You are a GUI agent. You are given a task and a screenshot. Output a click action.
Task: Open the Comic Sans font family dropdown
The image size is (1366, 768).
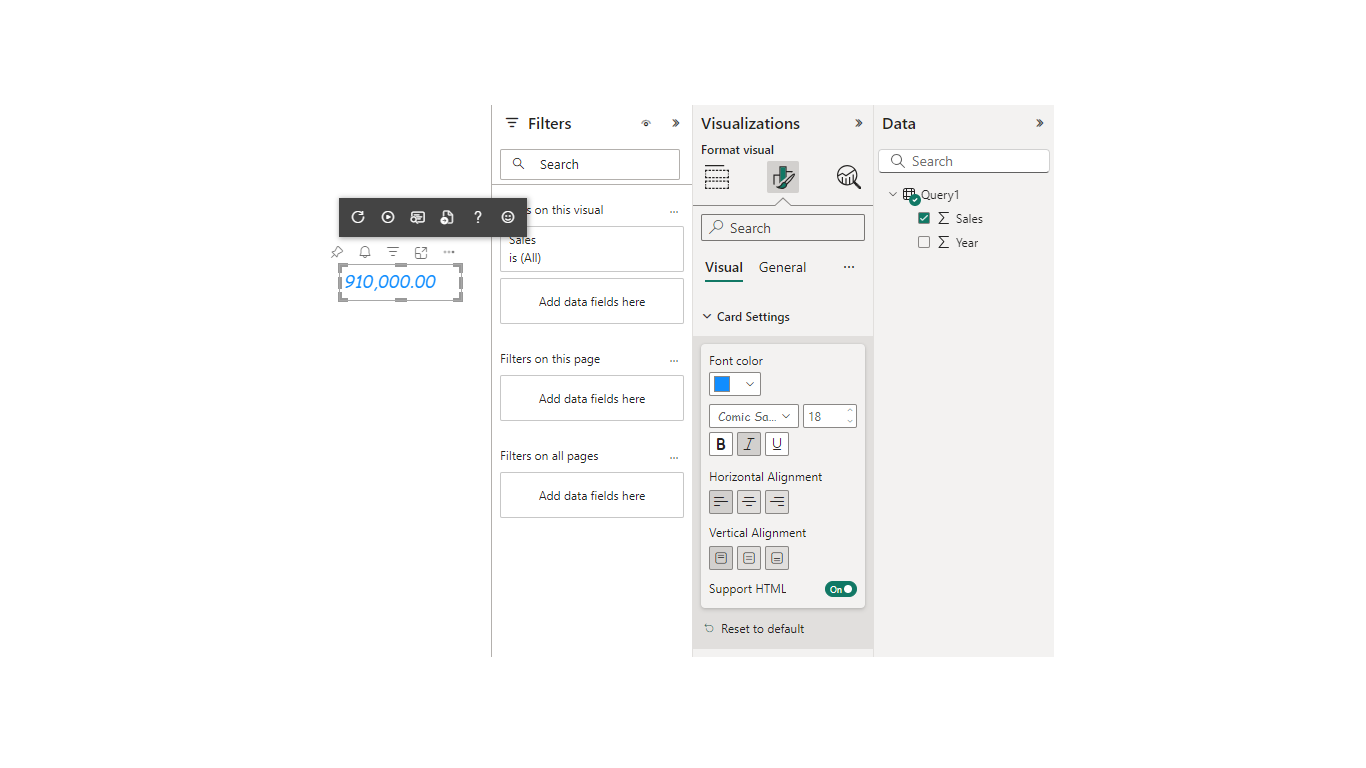coord(754,416)
